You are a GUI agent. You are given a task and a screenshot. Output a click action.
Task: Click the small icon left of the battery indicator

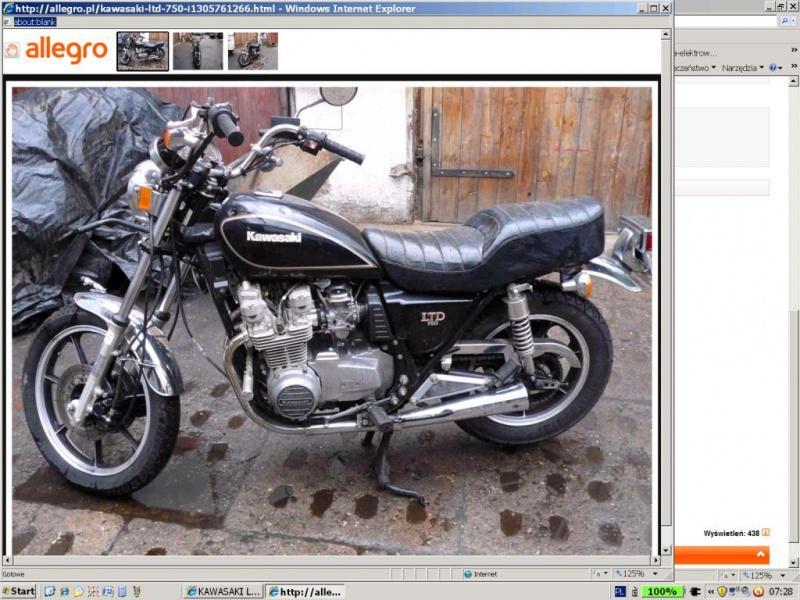[x=635, y=592]
